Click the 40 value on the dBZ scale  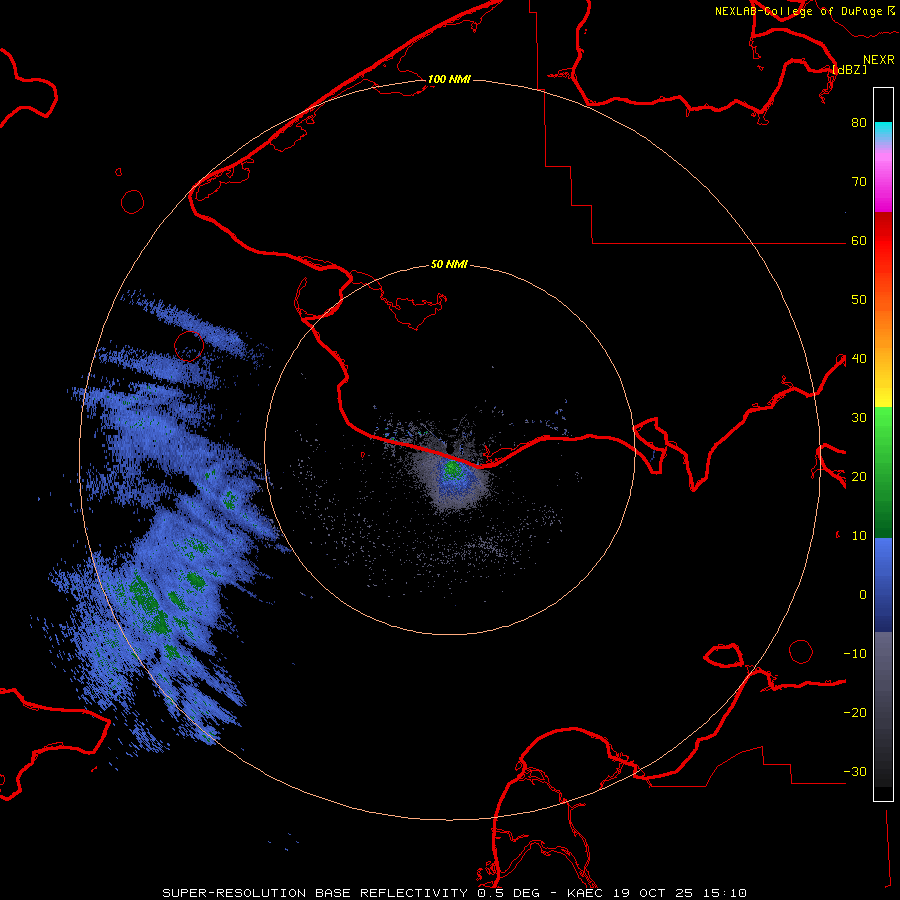(859, 359)
